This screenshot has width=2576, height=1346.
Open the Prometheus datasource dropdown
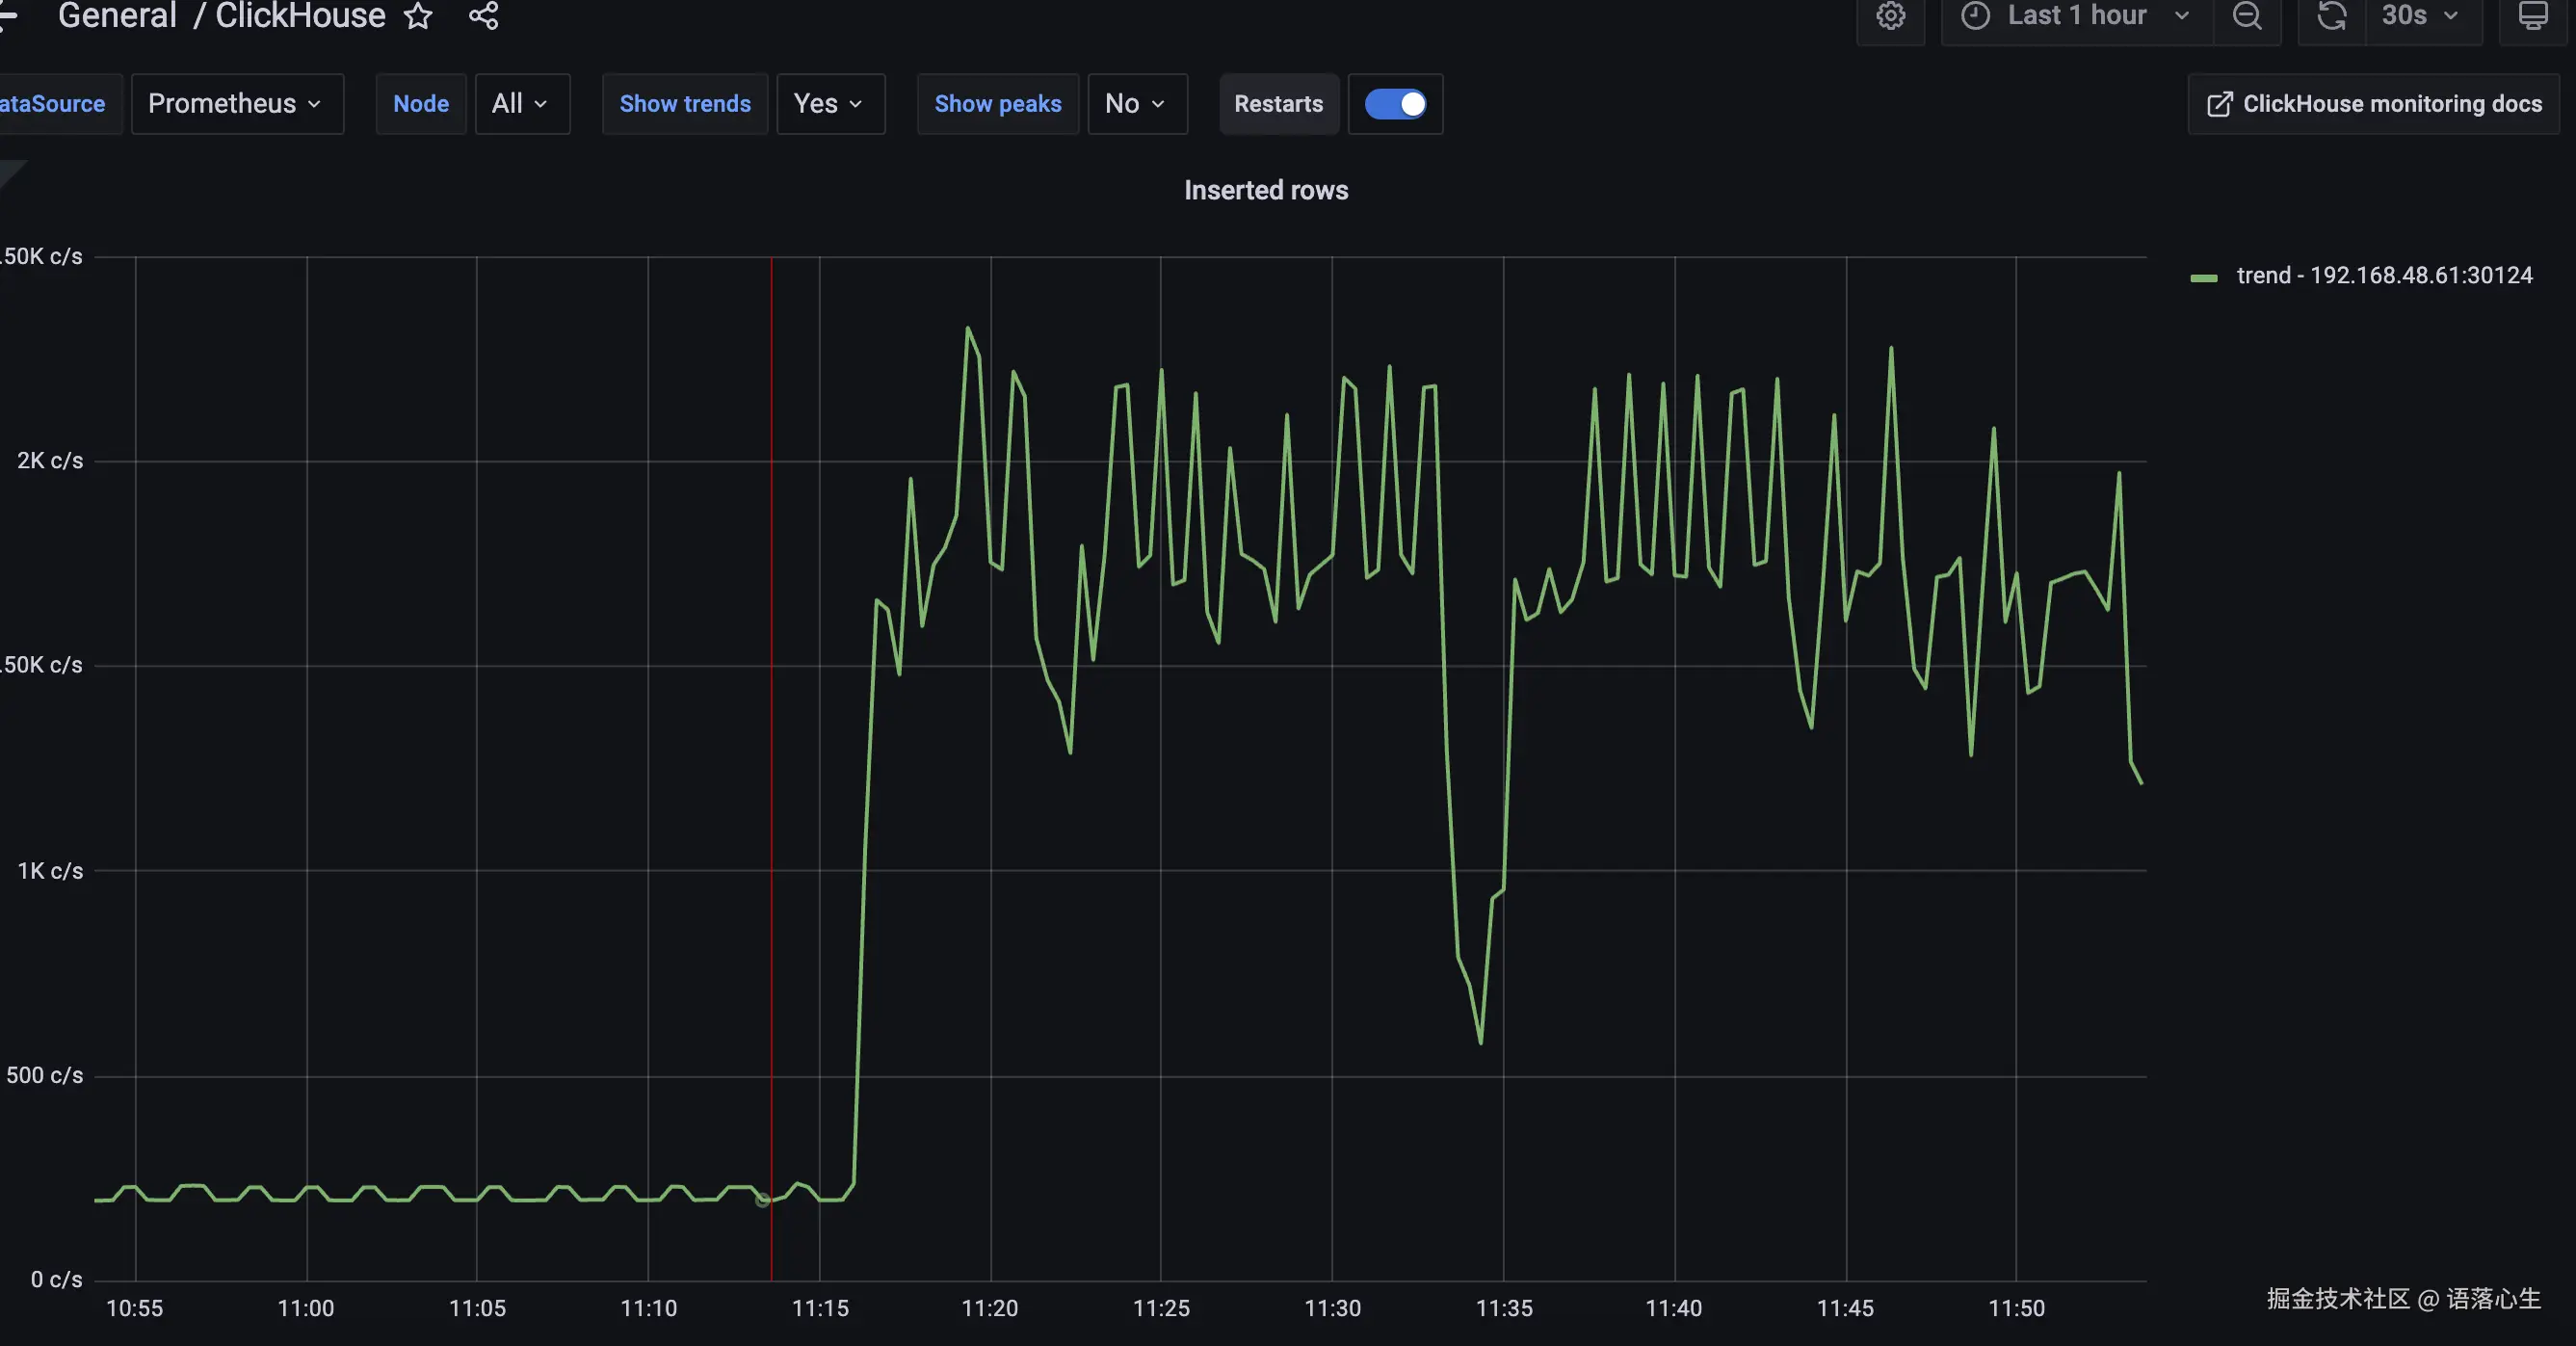coord(236,104)
